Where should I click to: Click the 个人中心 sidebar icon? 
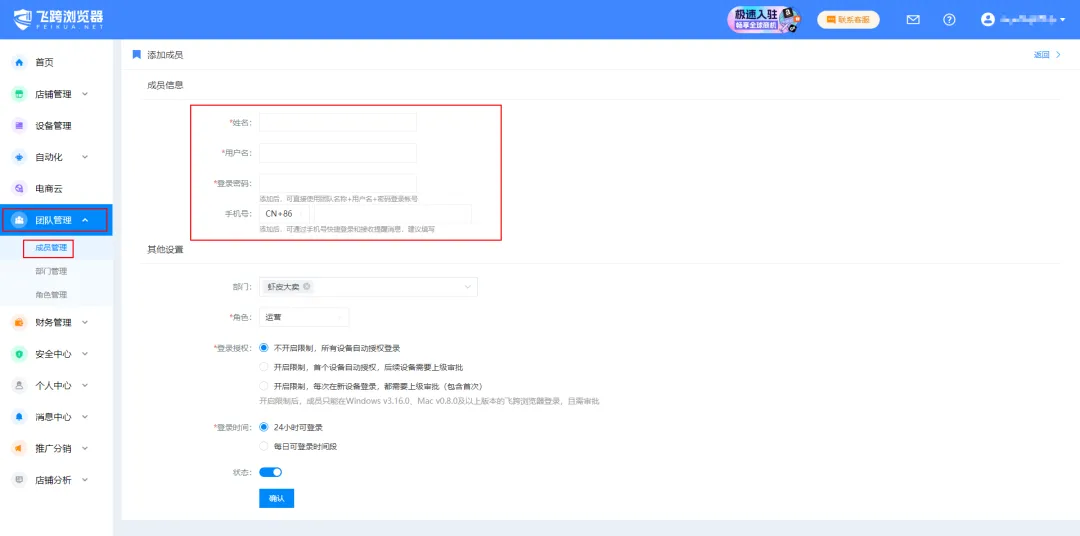[20, 386]
